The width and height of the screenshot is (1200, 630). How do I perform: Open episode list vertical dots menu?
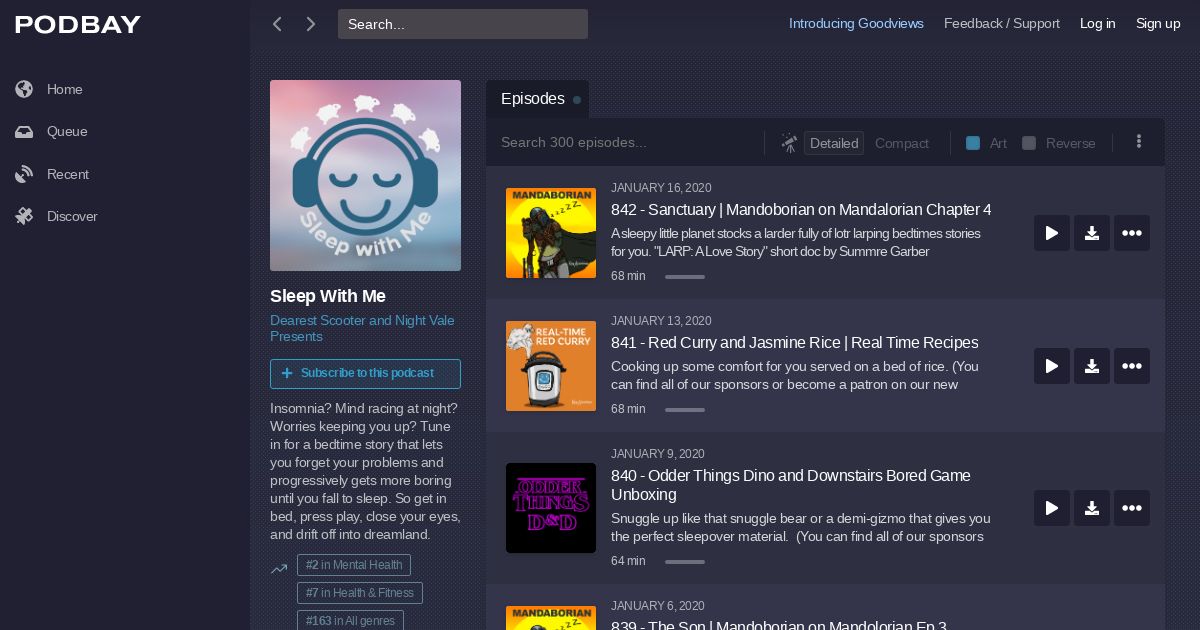1139,142
